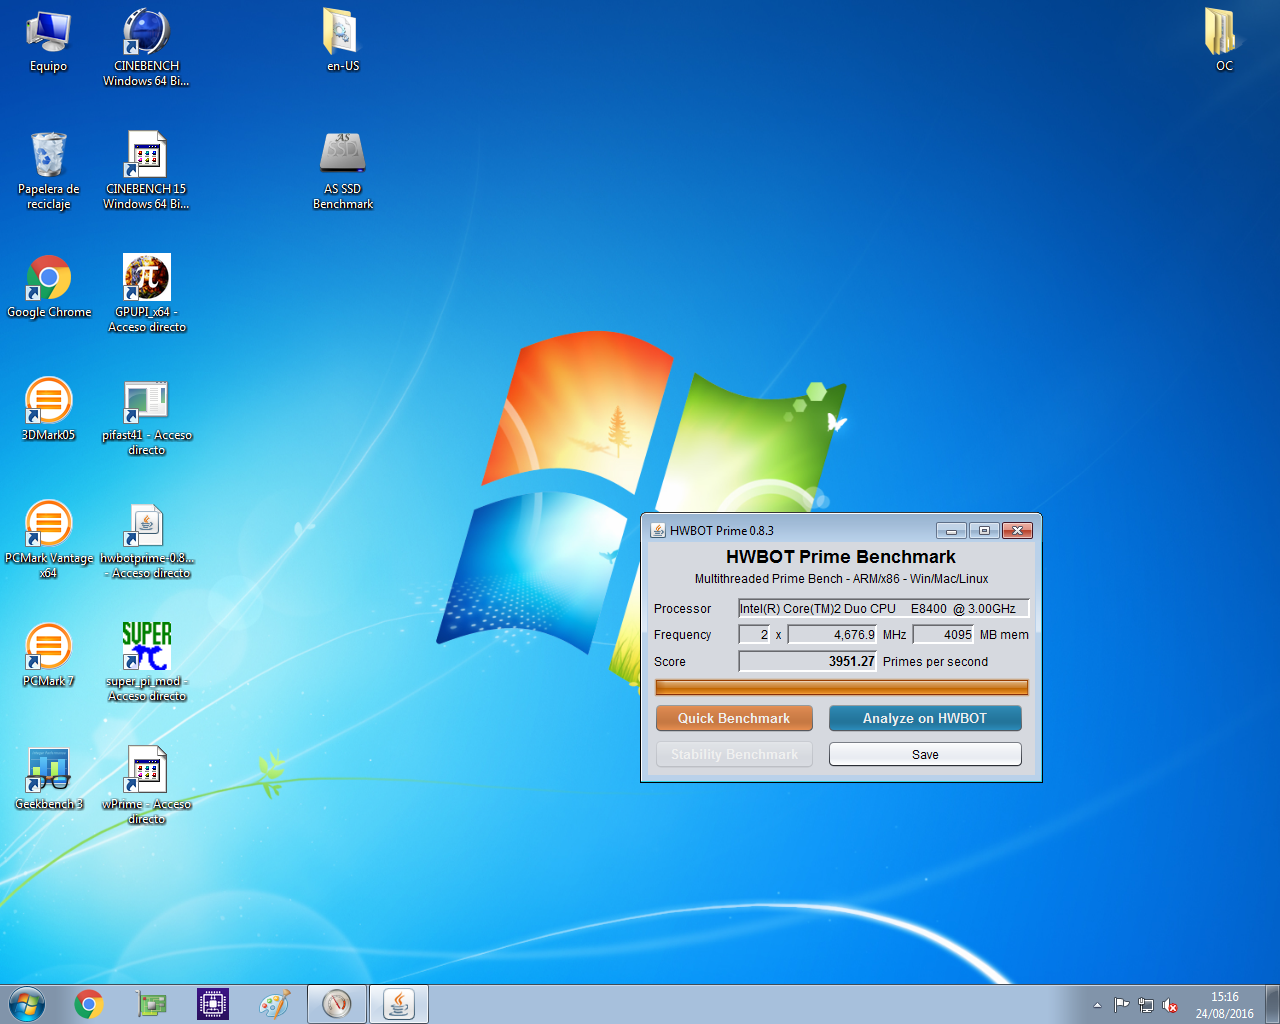
Task: Click the HWBOT Prime window Java icon
Action: (x=658, y=530)
